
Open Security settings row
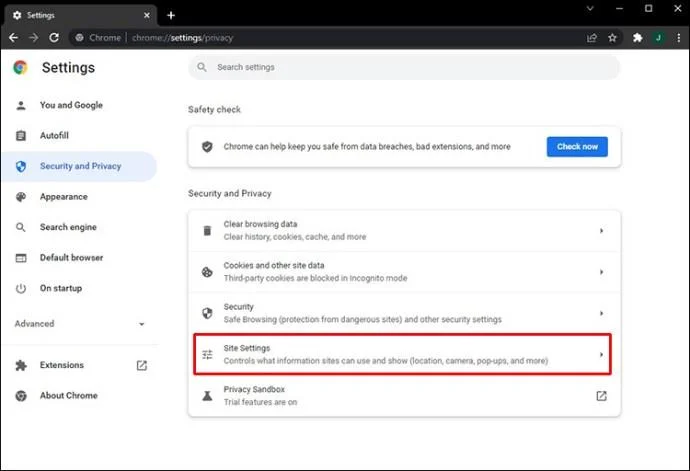click(x=404, y=313)
